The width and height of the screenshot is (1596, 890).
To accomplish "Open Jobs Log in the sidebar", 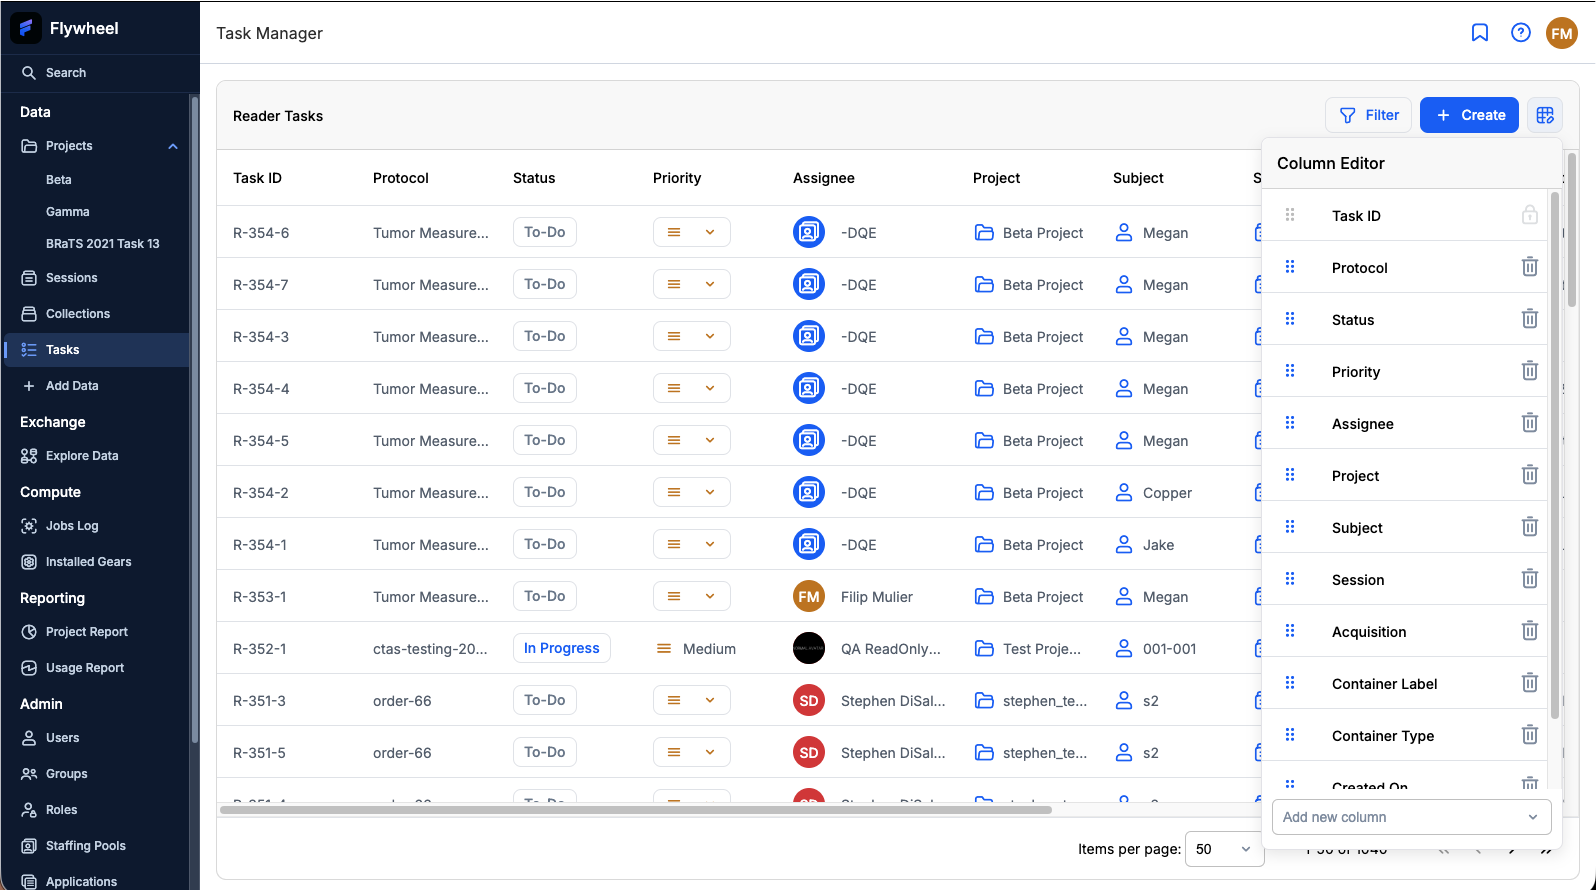I will coord(72,526).
